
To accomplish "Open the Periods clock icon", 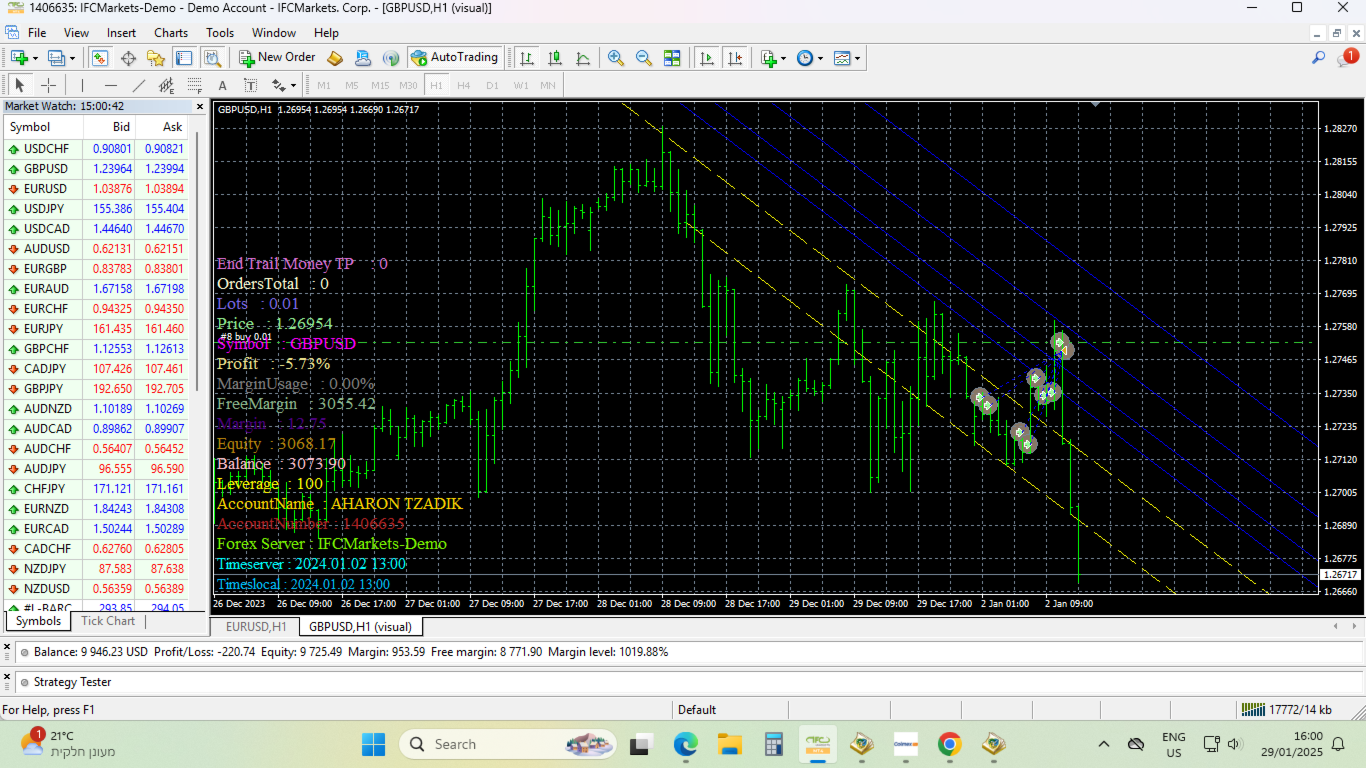I will click(x=805, y=58).
